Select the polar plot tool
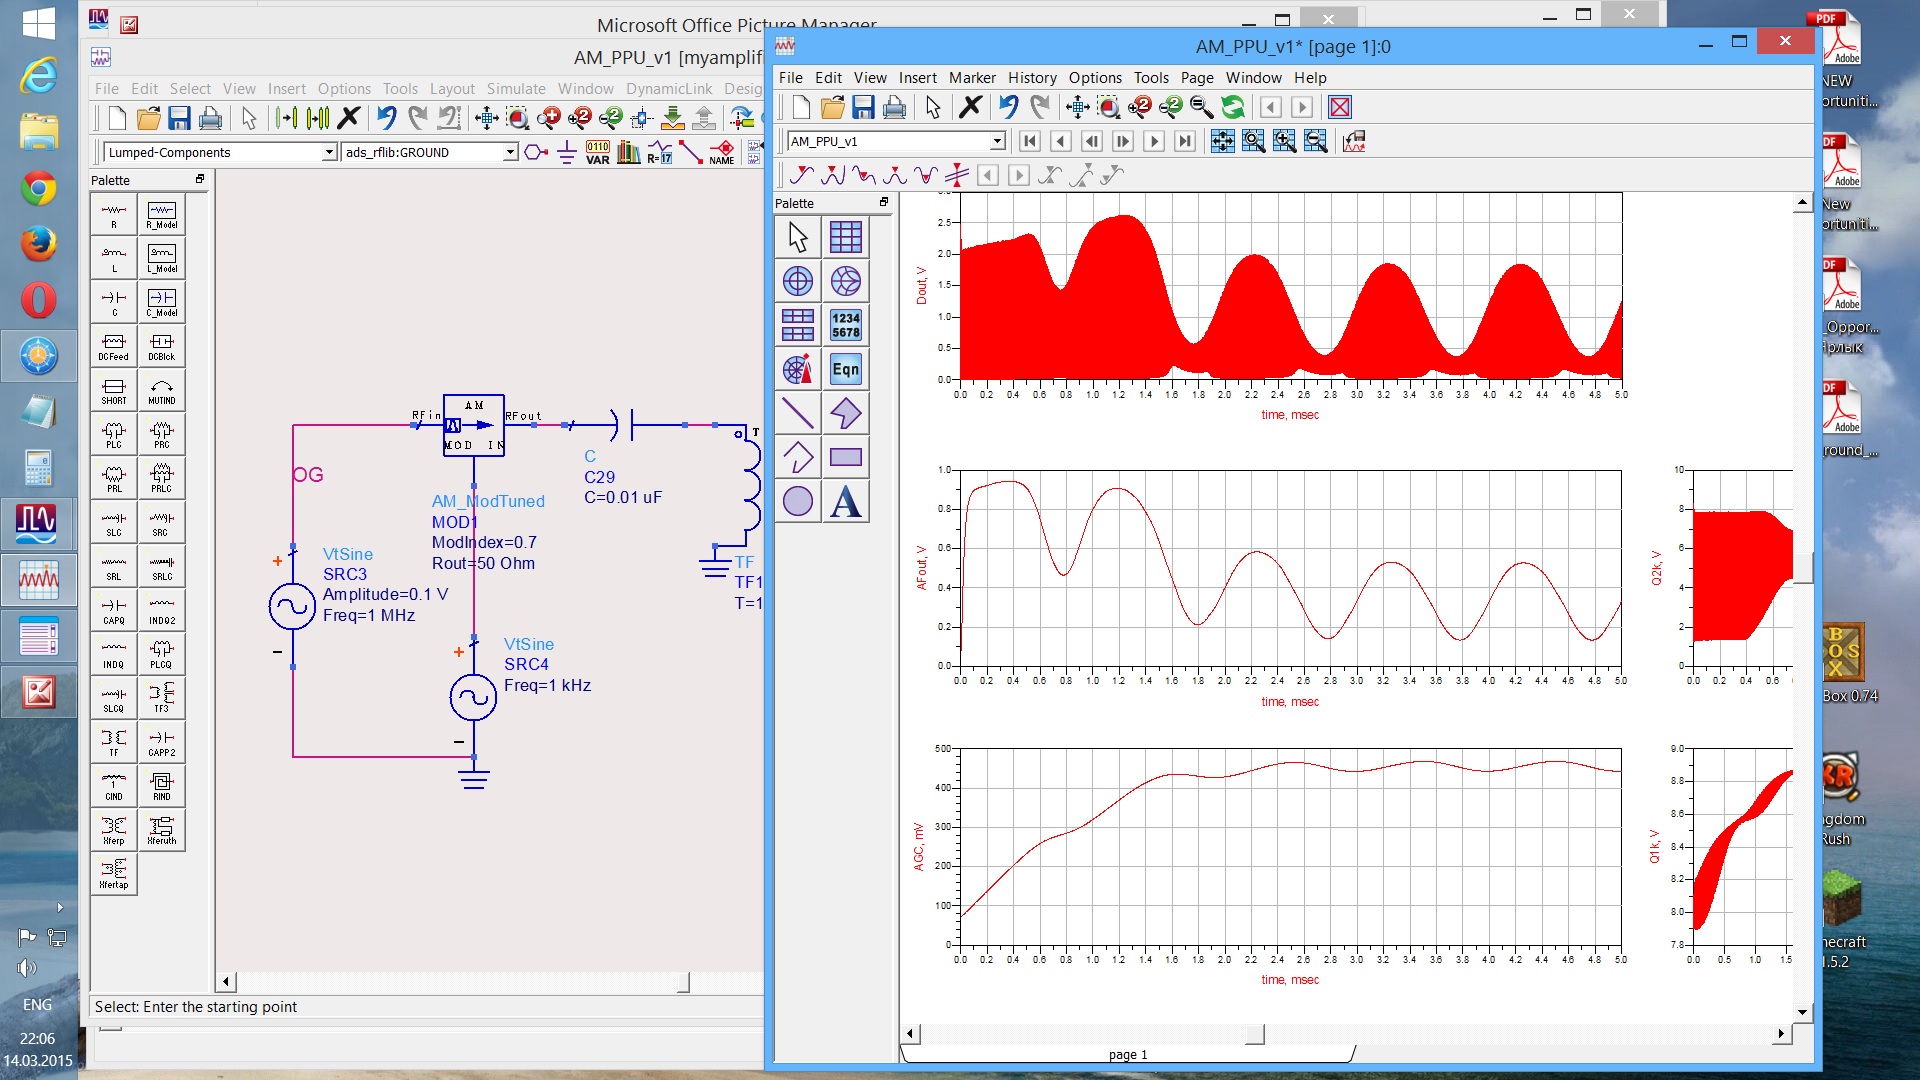Viewport: 1920px width, 1080px height. 797,281
